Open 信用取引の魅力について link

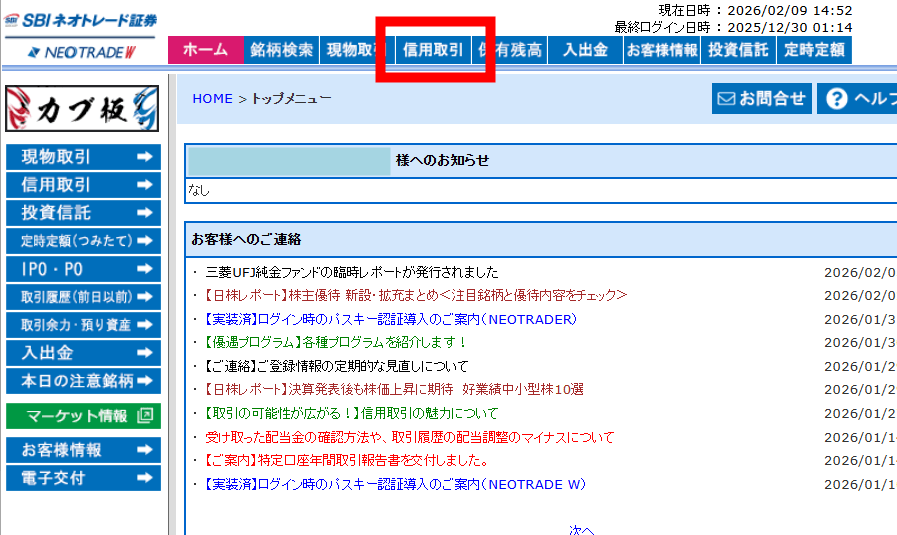pyautogui.click(x=352, y=413)
